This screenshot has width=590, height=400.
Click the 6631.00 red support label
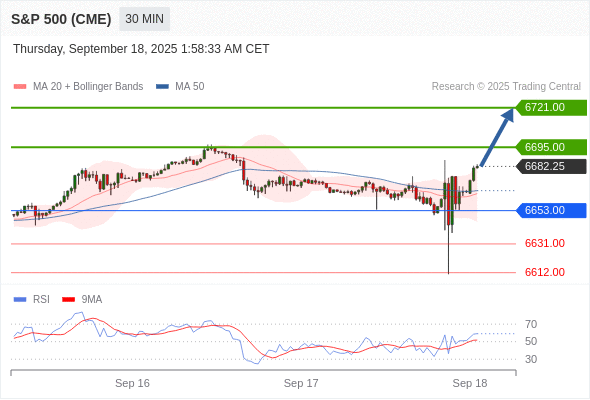[x=545, y=243]
